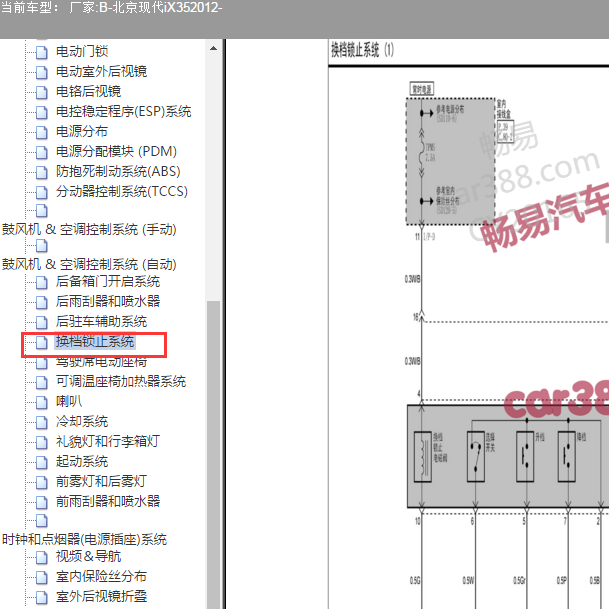Open 前雾灯和后雾灯 entry
The image size is (609, 609).
click(101, 481)
